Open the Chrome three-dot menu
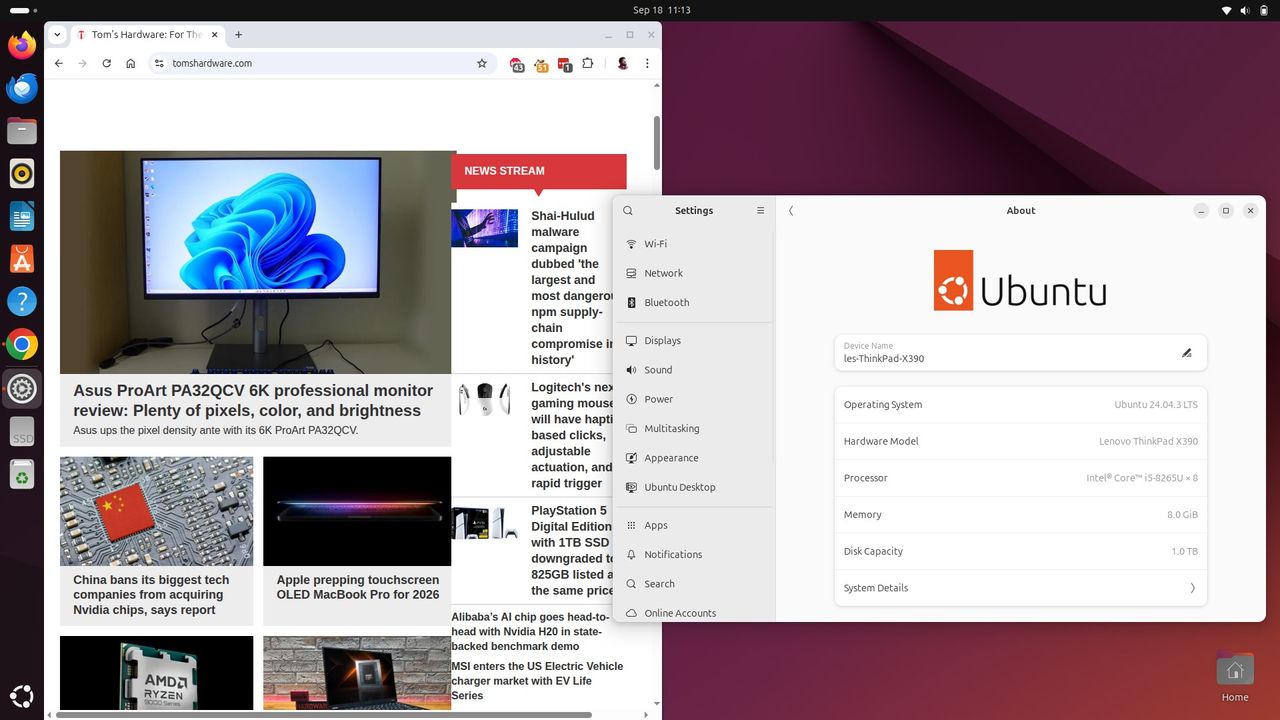 [648, 63]
